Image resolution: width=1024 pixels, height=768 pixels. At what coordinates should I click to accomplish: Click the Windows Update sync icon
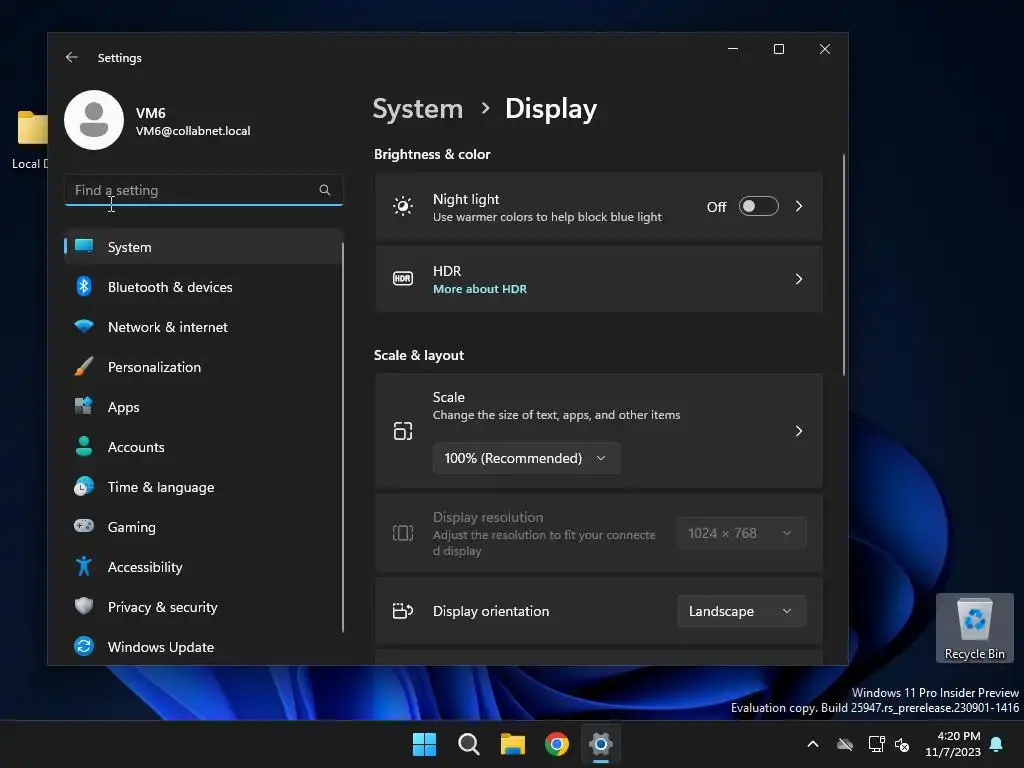pyautogui.click(x=84, y=647)
